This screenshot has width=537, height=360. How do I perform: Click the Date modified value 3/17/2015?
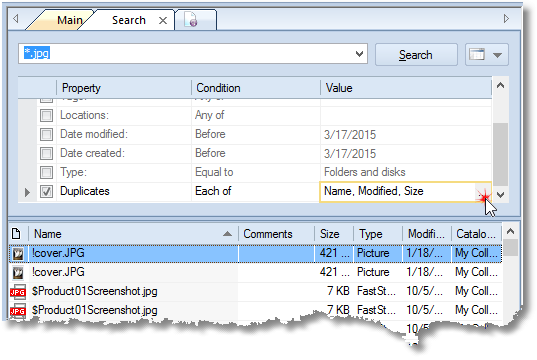coord(350,135)
